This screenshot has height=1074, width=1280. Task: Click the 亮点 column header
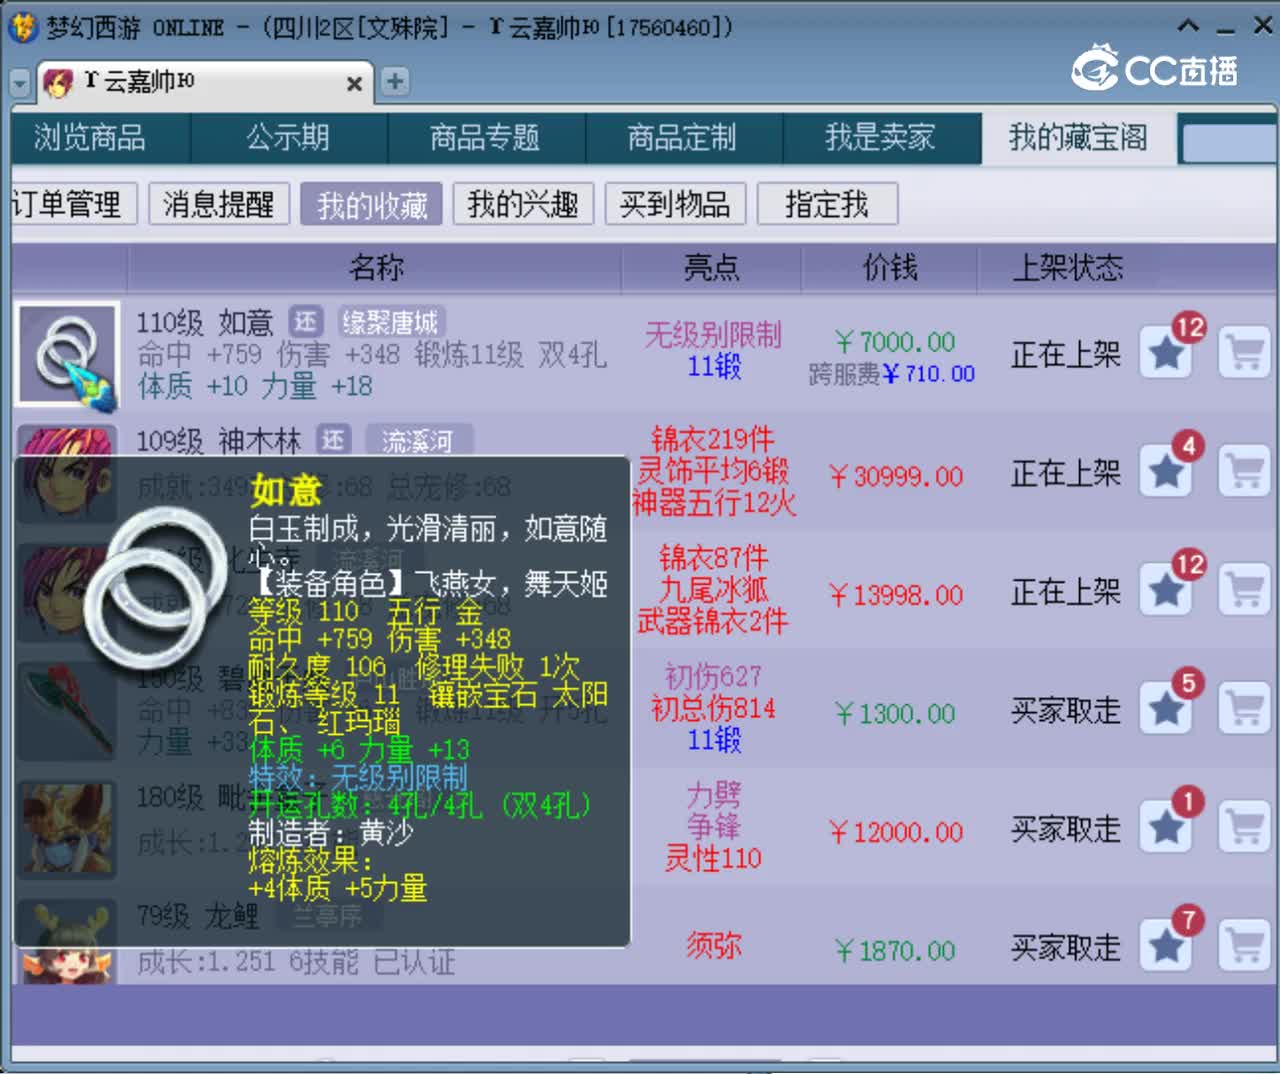pyautogui.click(x=711, y=267)
